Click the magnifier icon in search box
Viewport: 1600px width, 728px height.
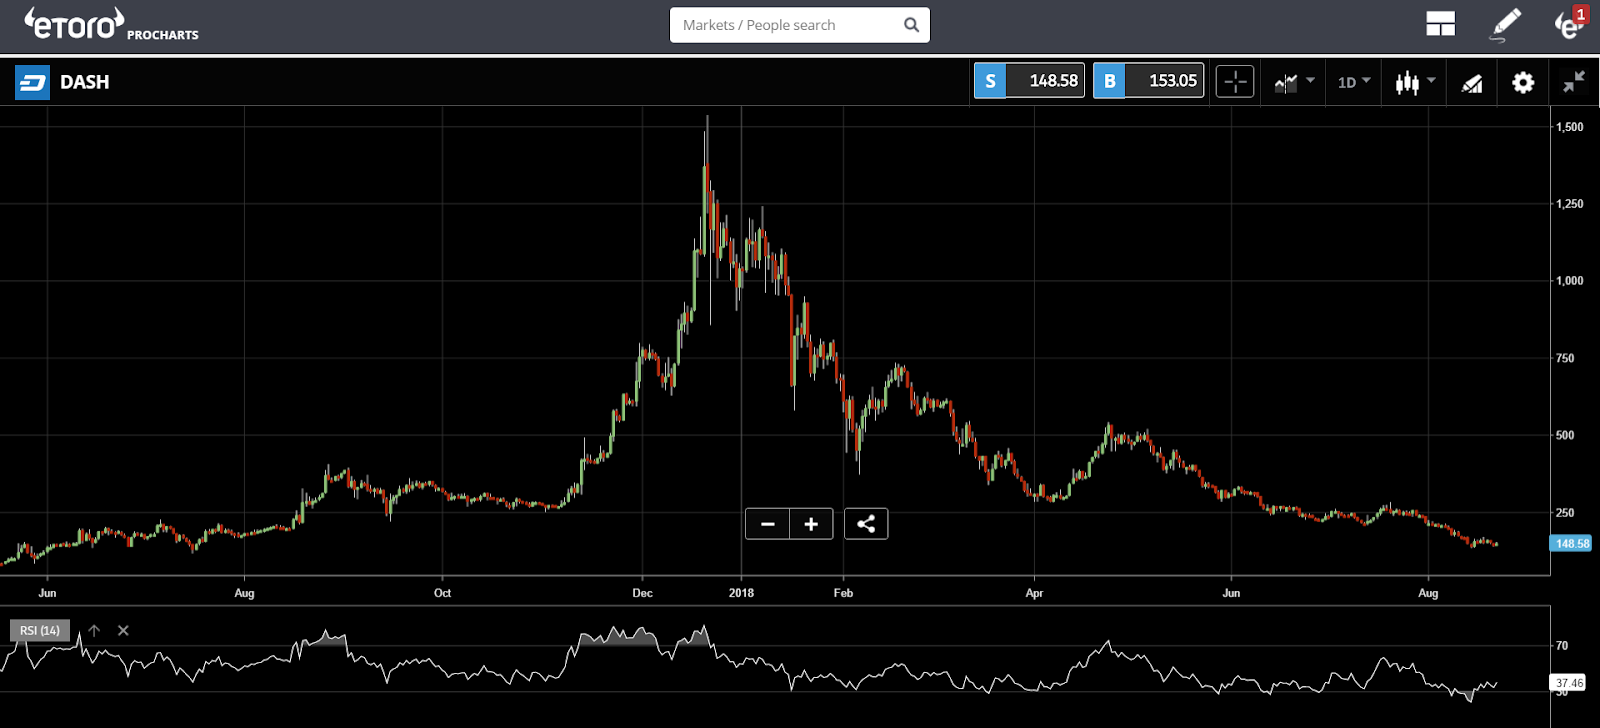[911, 25]
